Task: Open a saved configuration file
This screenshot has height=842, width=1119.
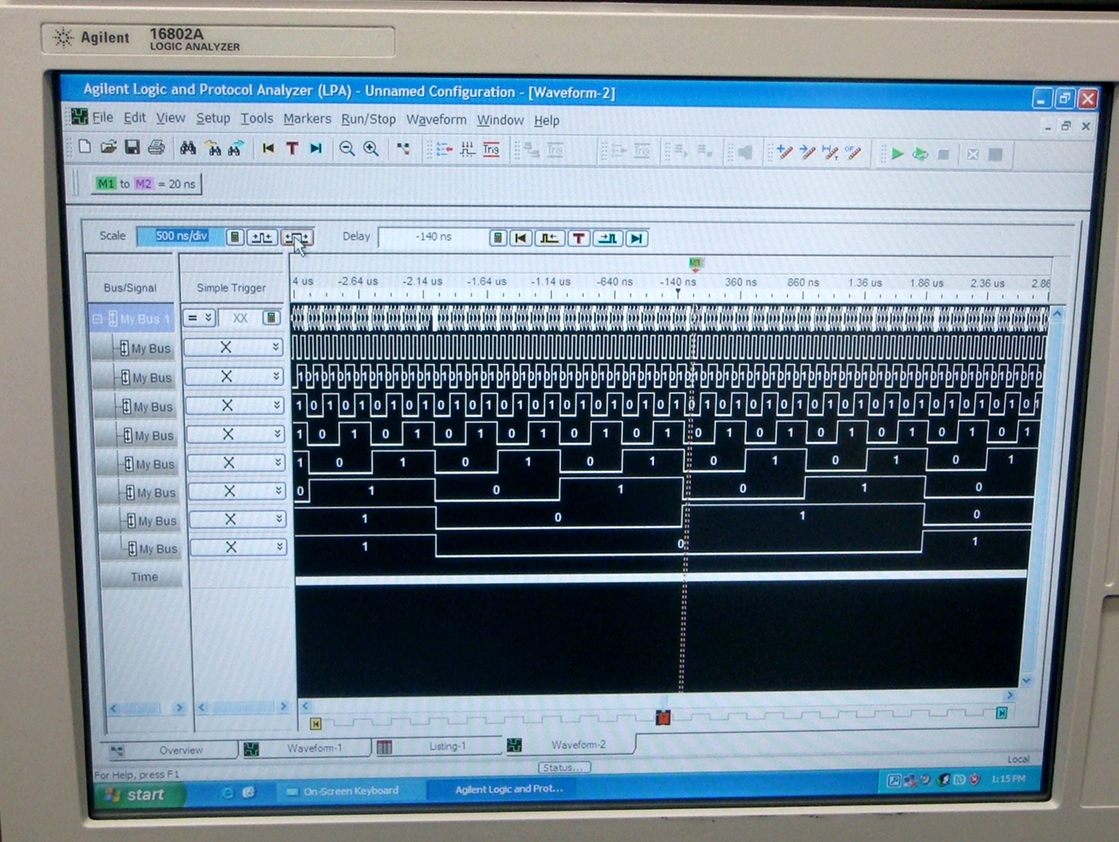Action: coord(108,147)
